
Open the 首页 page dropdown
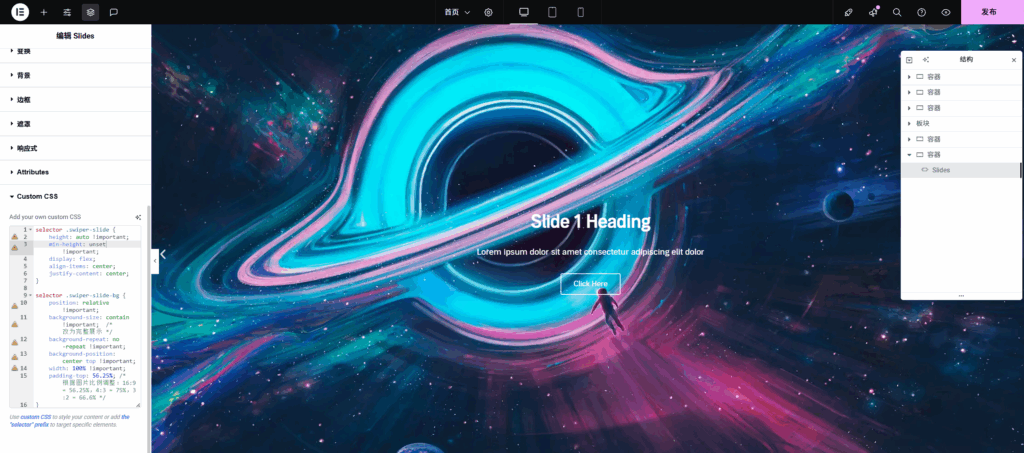pos(457,12)
